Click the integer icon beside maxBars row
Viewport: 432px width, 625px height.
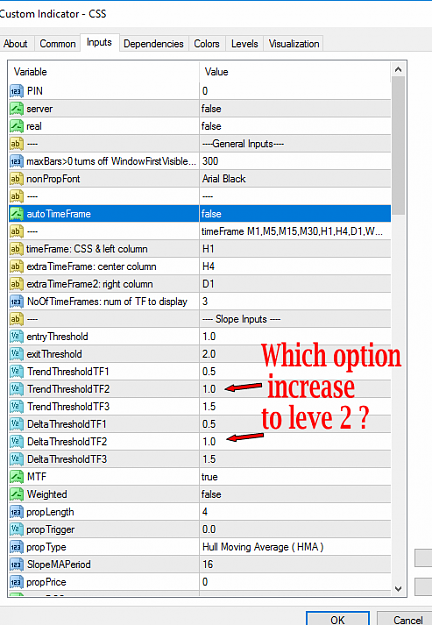(16, 161)
